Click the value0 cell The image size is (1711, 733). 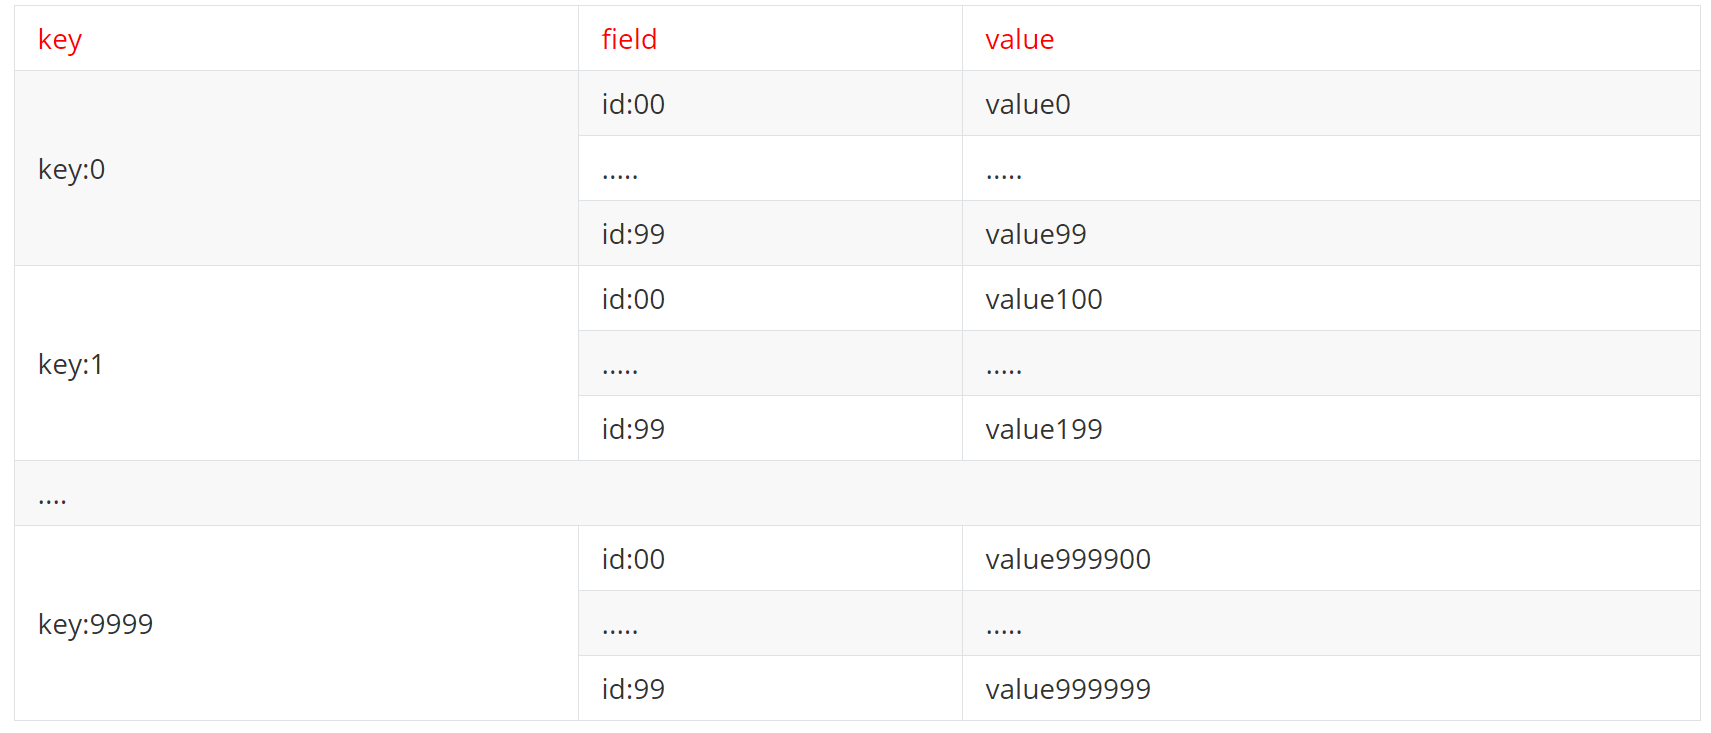pos(1028,104)
